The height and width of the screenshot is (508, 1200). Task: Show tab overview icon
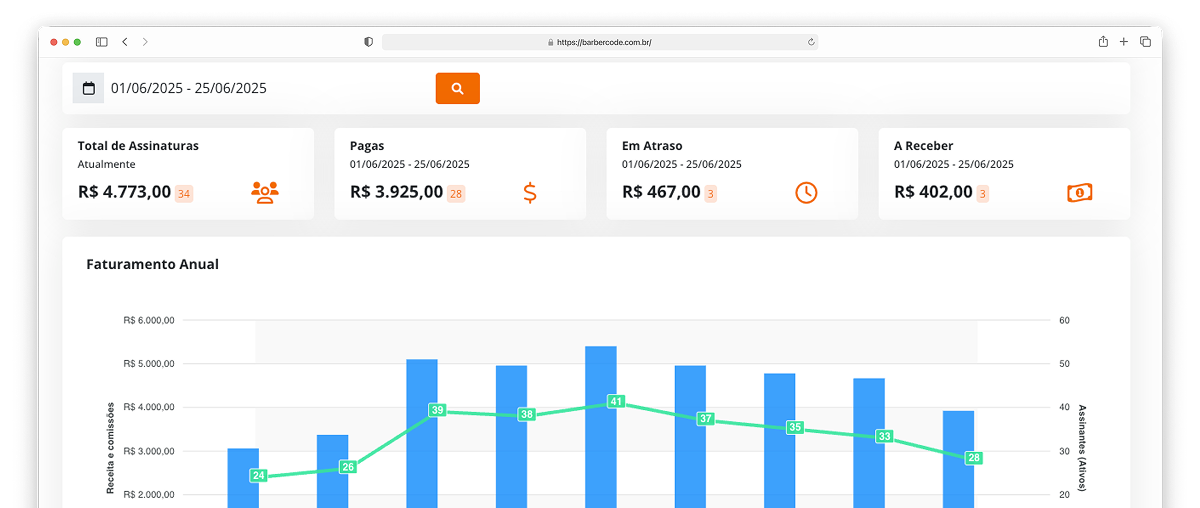[1145, 42]
